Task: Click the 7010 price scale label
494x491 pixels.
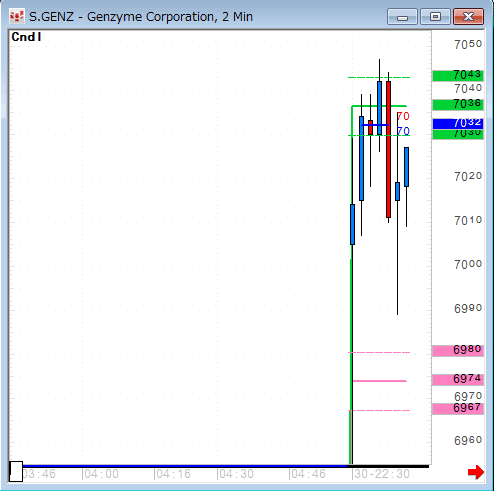Action: pos(468,220)
